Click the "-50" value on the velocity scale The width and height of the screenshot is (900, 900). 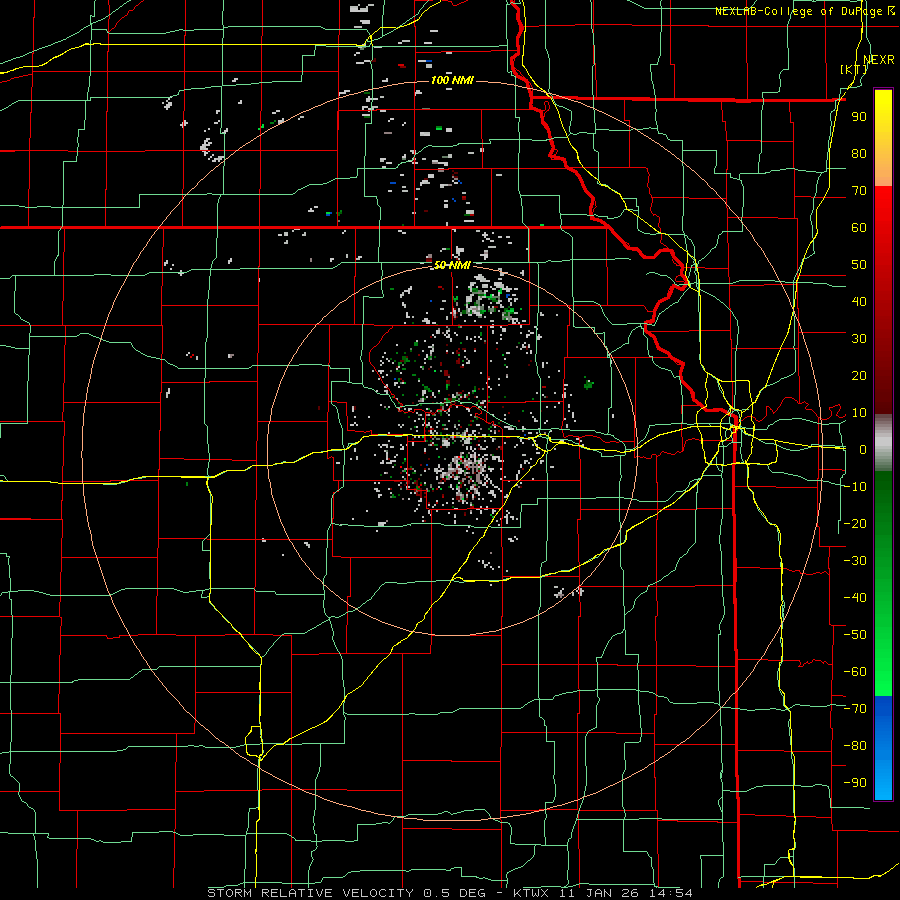[x=855, y=635]
